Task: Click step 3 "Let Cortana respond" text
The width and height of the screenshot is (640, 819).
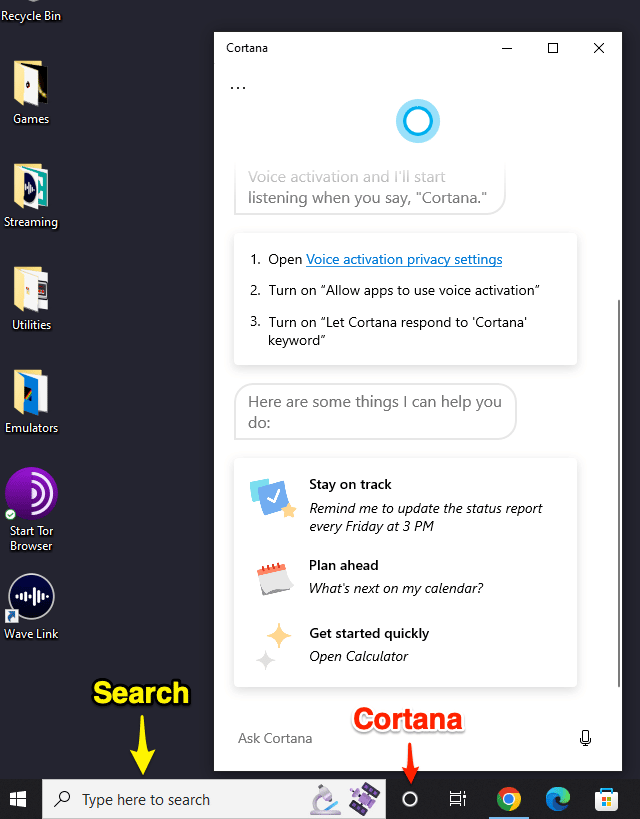Action: 398,331
